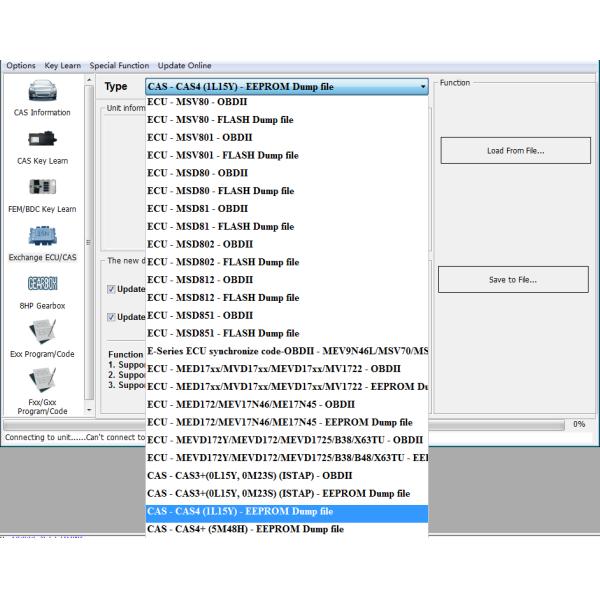Open the CAS Information car icon

click(42, 91)
